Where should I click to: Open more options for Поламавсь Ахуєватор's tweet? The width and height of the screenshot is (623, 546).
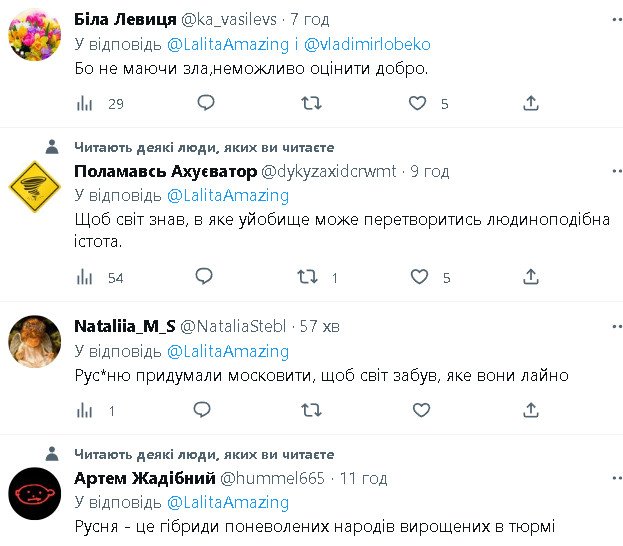(600, 171)
